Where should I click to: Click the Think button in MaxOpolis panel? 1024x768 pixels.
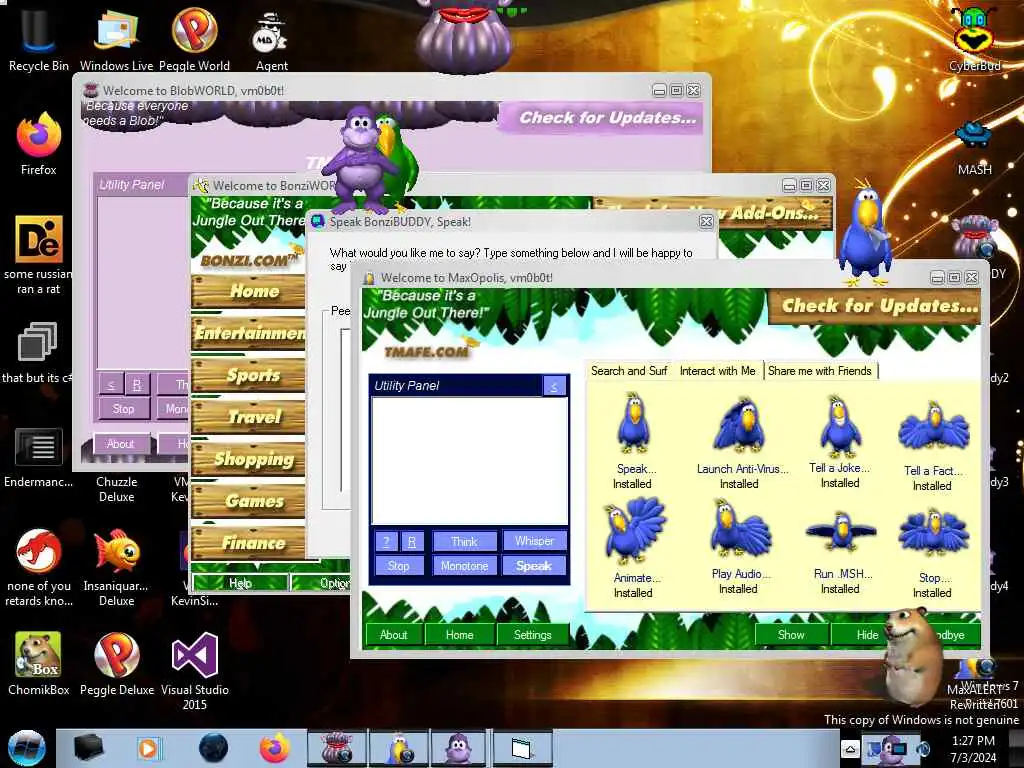click(464, 541)
